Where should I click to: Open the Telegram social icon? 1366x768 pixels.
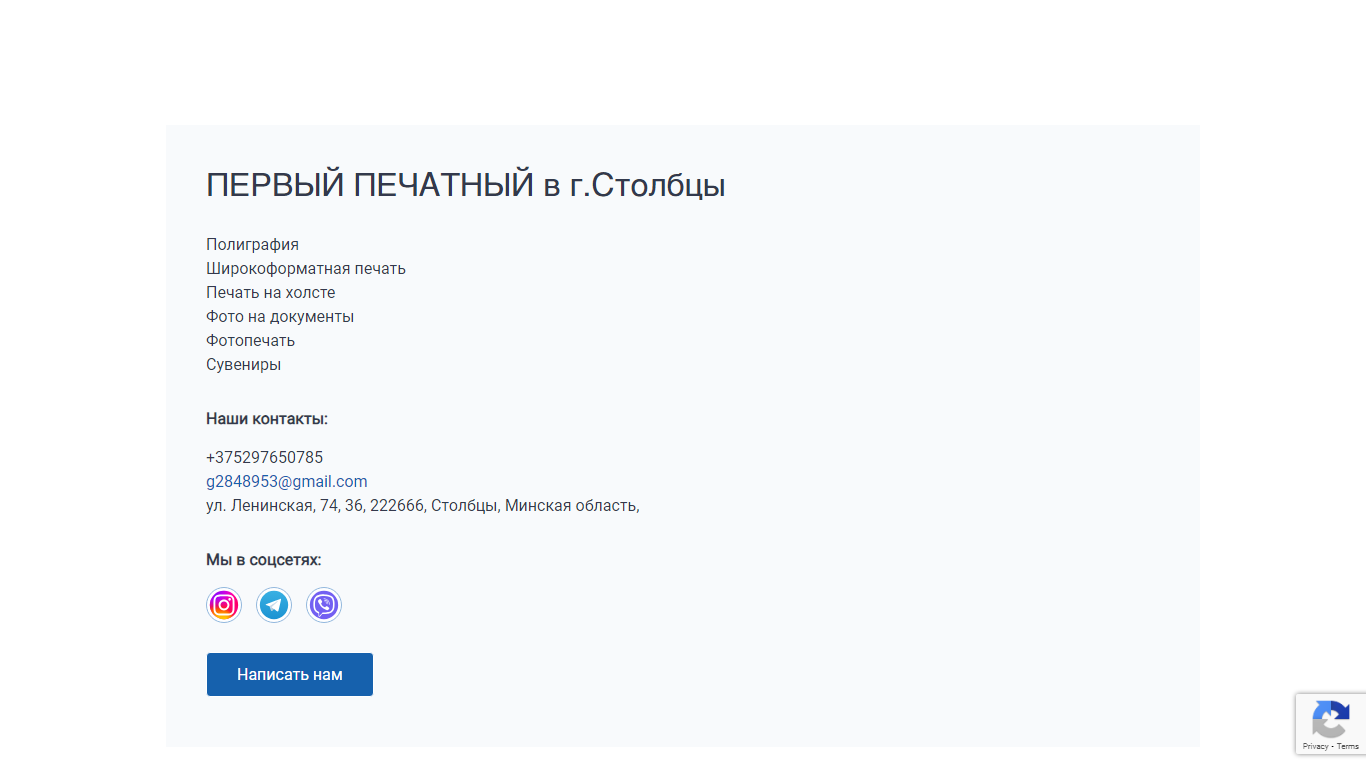274,605
